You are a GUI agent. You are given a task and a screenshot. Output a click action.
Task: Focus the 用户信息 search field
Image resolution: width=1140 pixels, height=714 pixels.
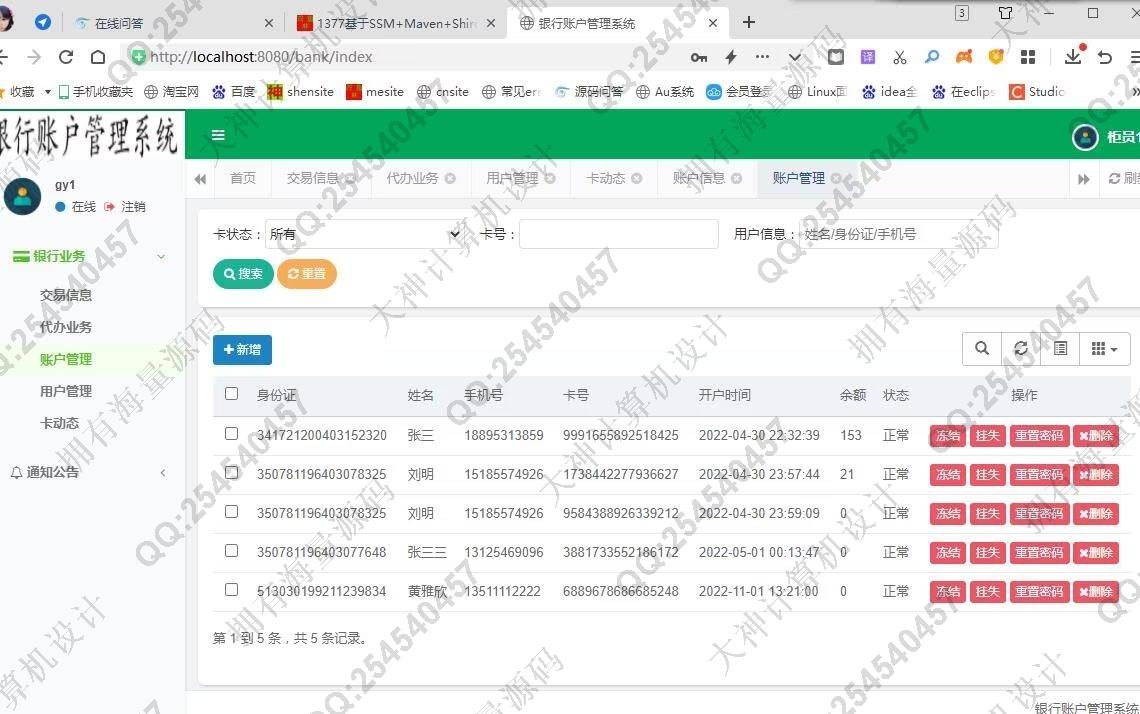point(899,234)
